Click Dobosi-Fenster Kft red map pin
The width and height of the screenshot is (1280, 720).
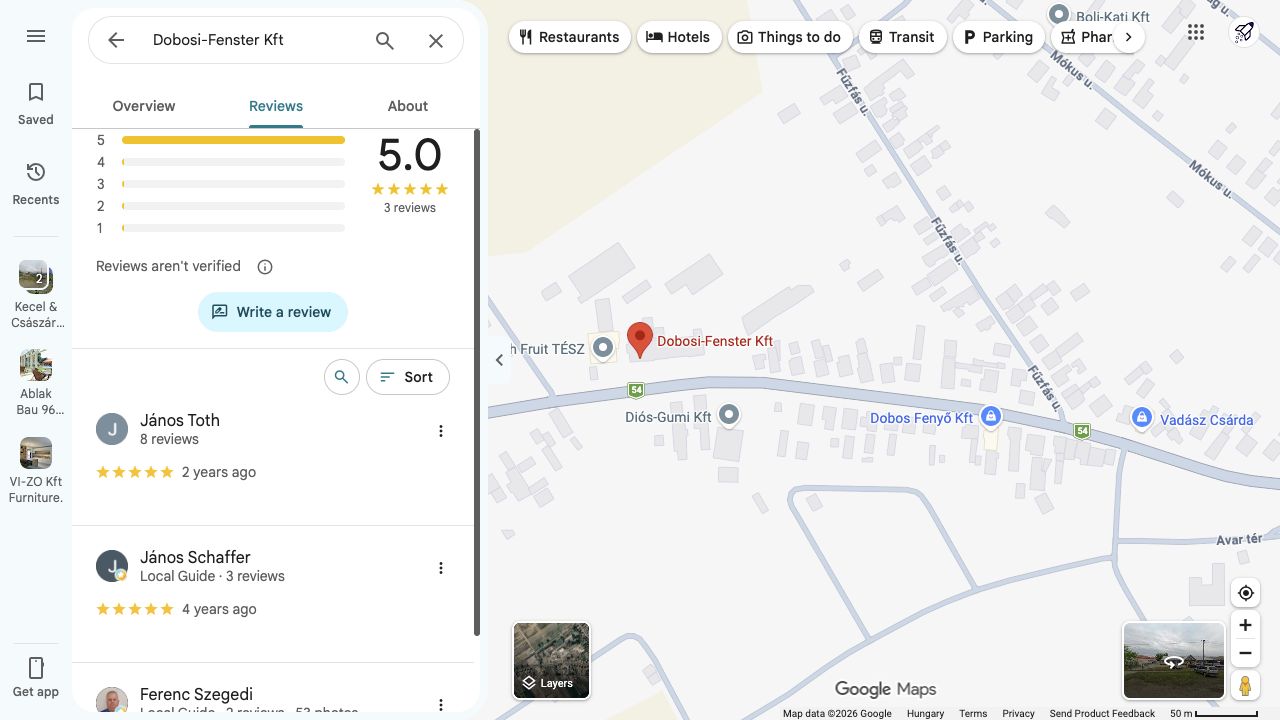pyautogui.click(x=640, y=340)
